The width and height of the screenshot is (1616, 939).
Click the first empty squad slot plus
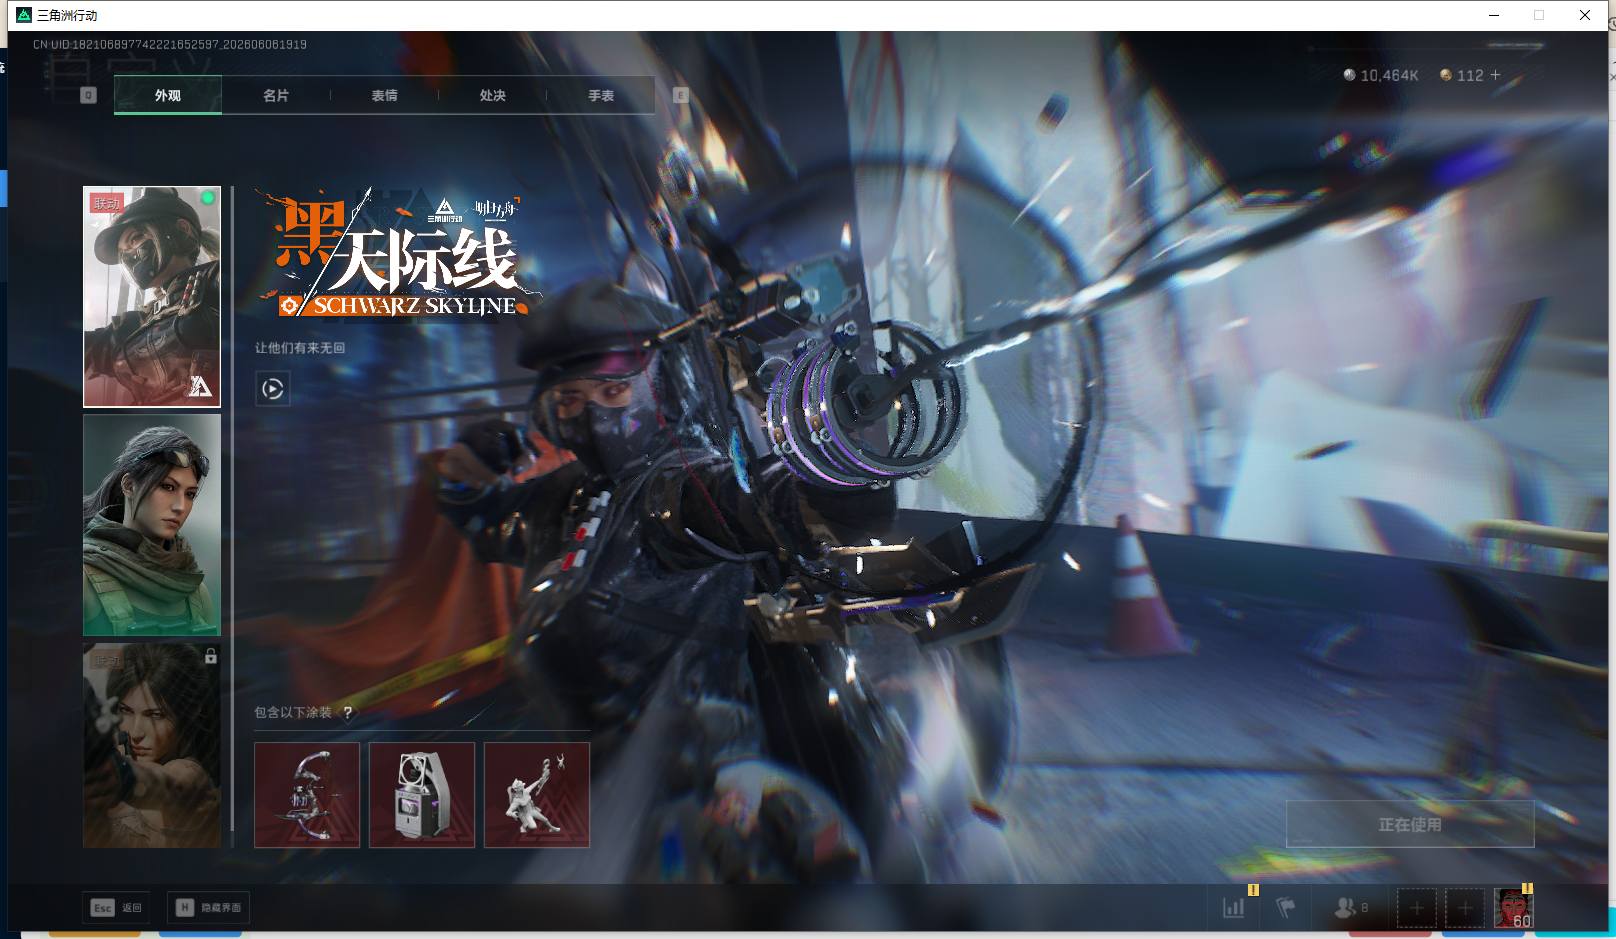point(1416,908)
